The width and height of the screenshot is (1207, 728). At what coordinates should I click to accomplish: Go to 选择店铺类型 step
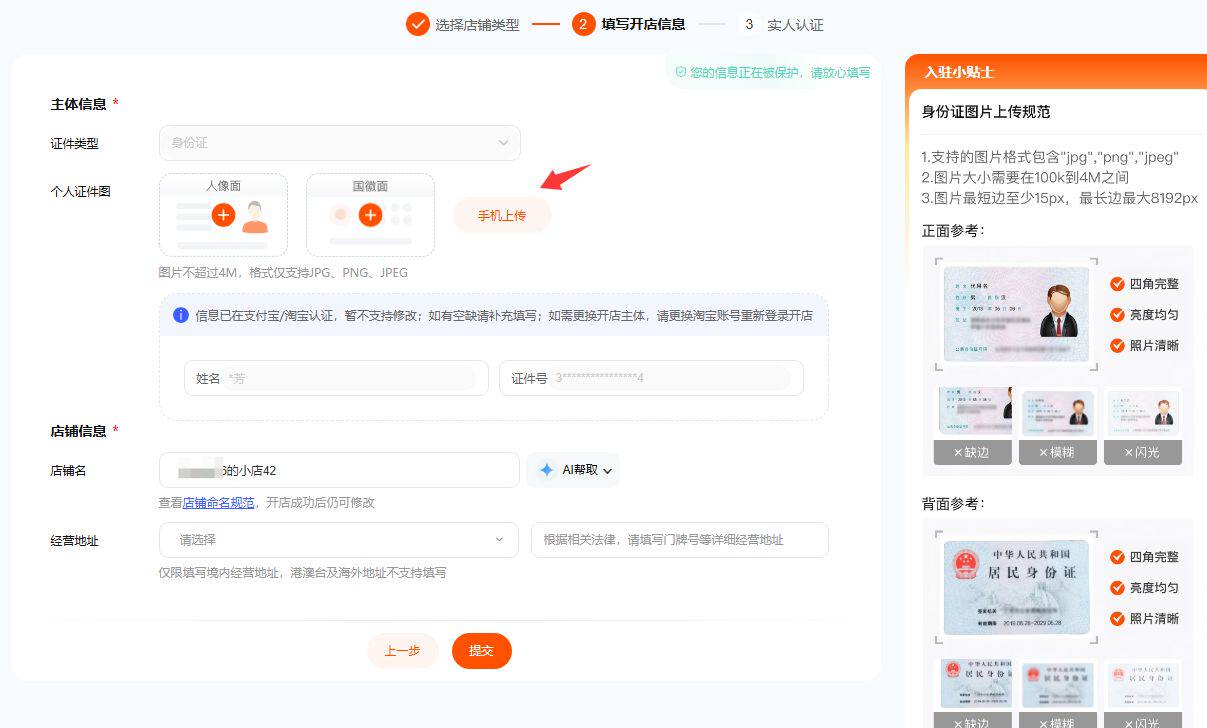[x=477, y=25]
